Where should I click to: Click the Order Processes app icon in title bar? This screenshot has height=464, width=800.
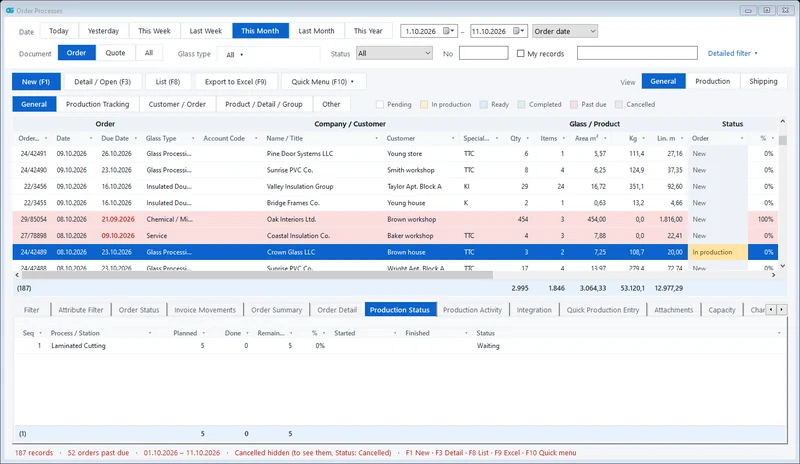click(x=10, y=10)
